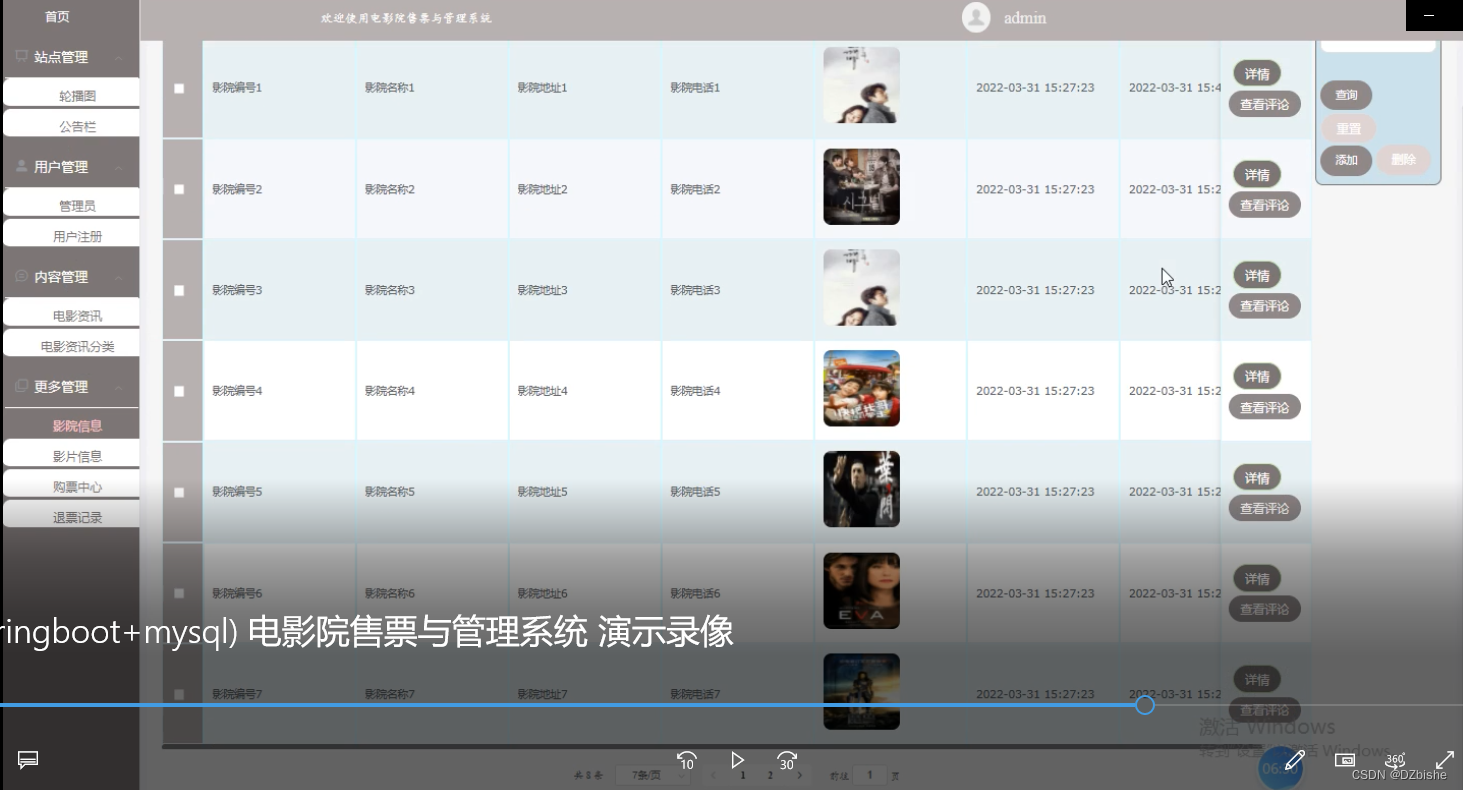Rewind the video 10 seconds
1463x790 pixels.
[687, 760]
